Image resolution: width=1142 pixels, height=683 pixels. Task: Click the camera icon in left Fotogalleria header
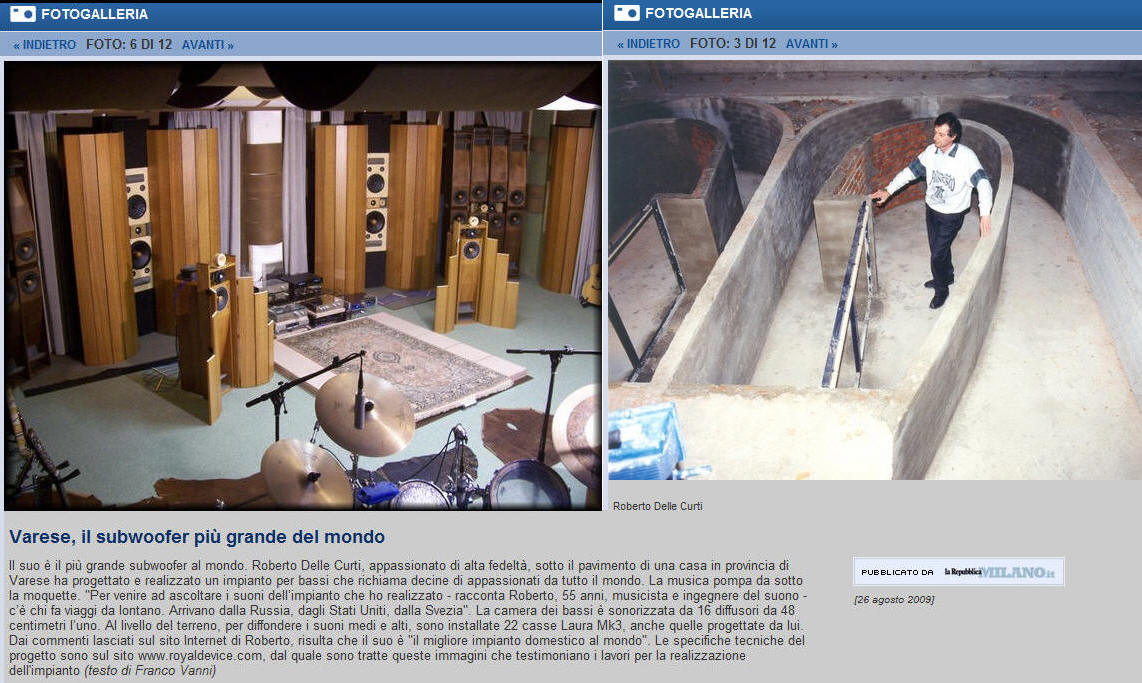pyautogui.click(x=23, y=14)
